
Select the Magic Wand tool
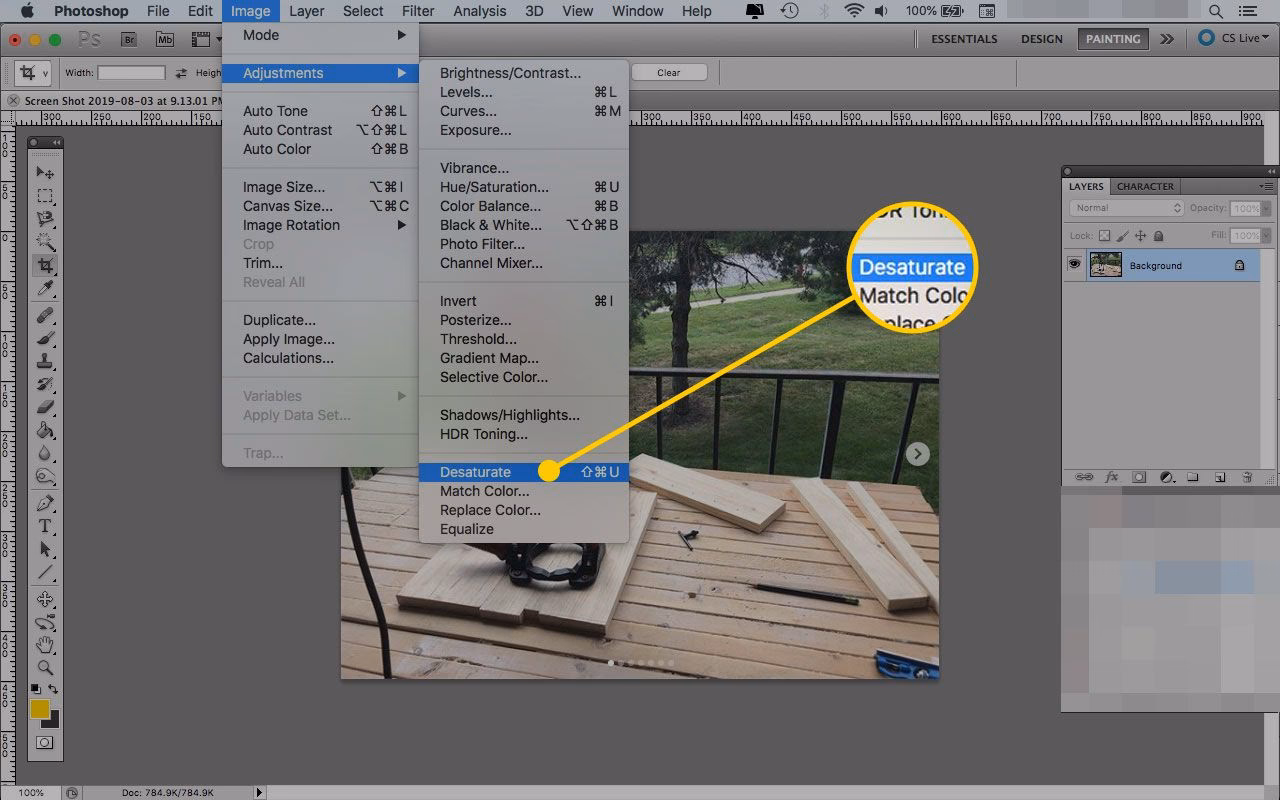coord(46,241)
